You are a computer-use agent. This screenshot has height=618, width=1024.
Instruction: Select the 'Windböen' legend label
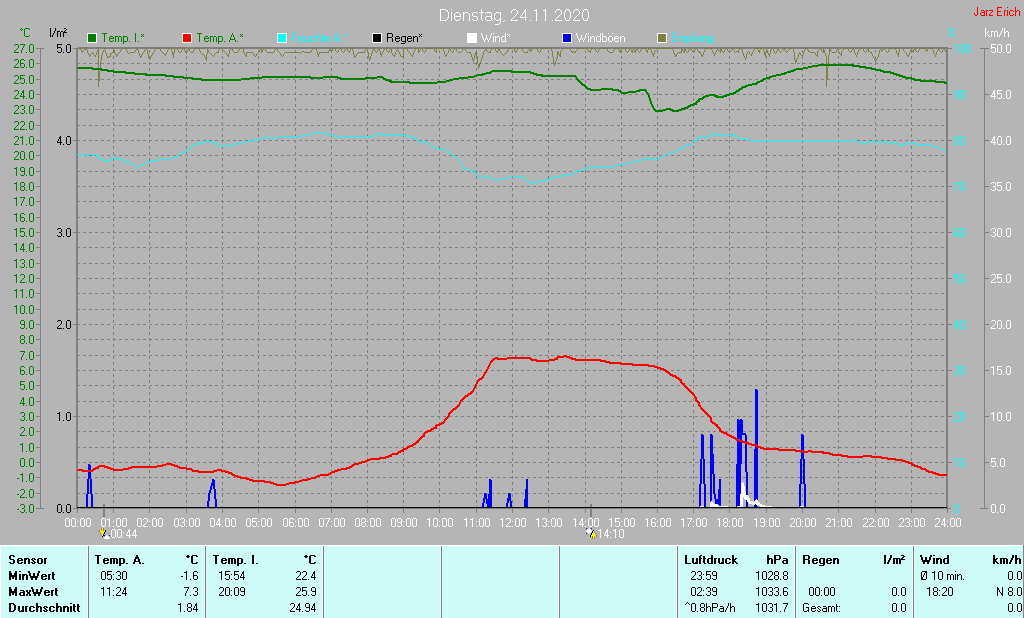[601, 39]
